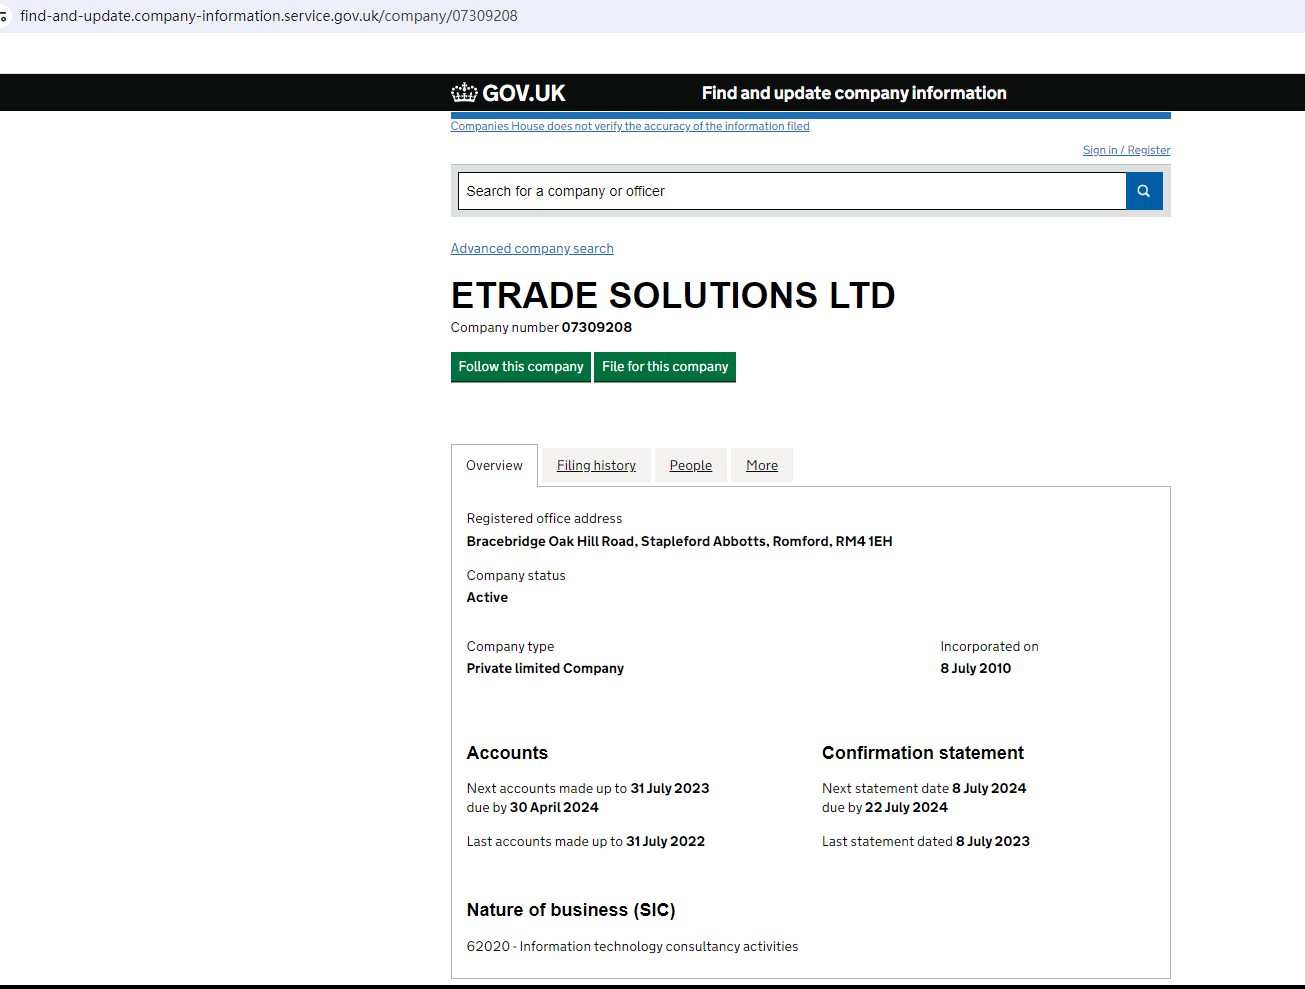The height and width of the screenshot is (989, 1305).
Task: Focus the company or officer search box
Action: click(791, 191)
